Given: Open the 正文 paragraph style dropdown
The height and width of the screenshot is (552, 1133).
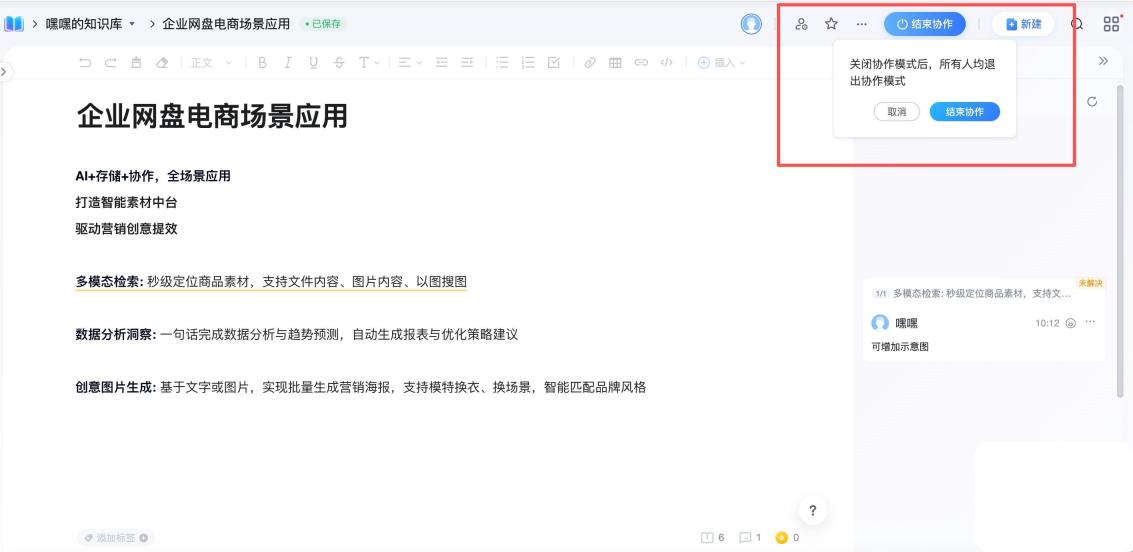Looking at the screenshot, I should coord(212,63).
